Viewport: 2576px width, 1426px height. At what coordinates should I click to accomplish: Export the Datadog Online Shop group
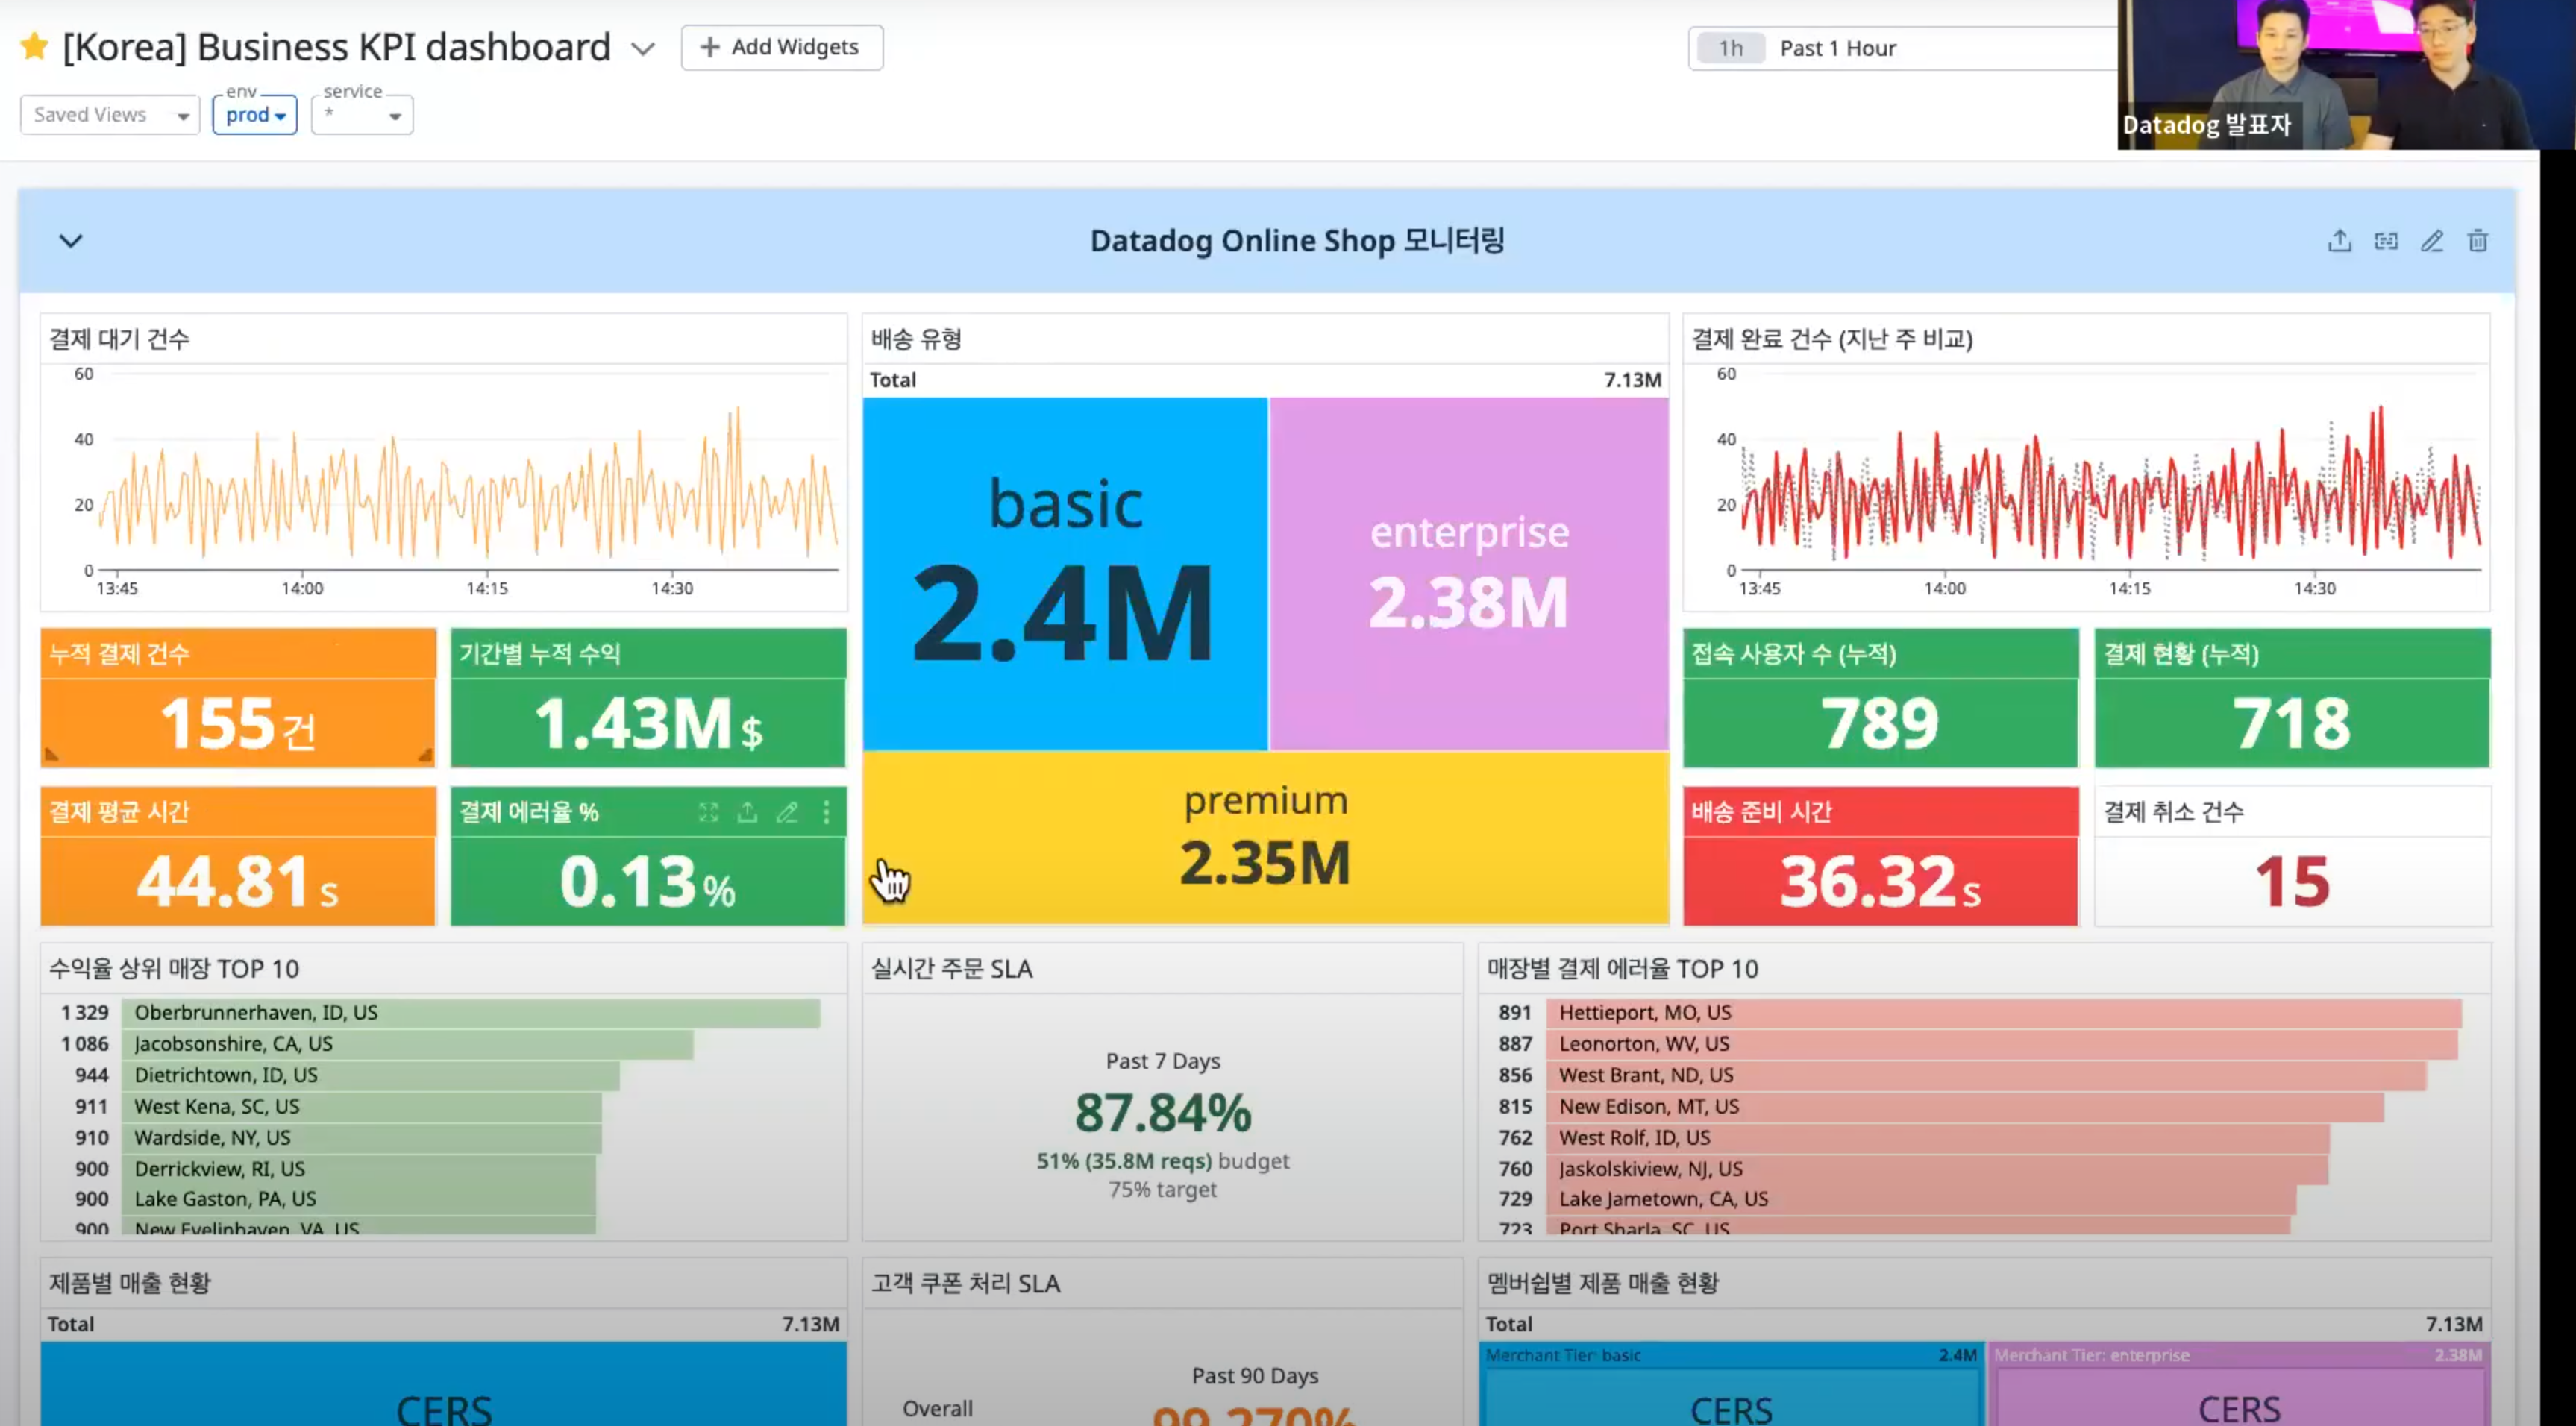tap(2339, 241)
